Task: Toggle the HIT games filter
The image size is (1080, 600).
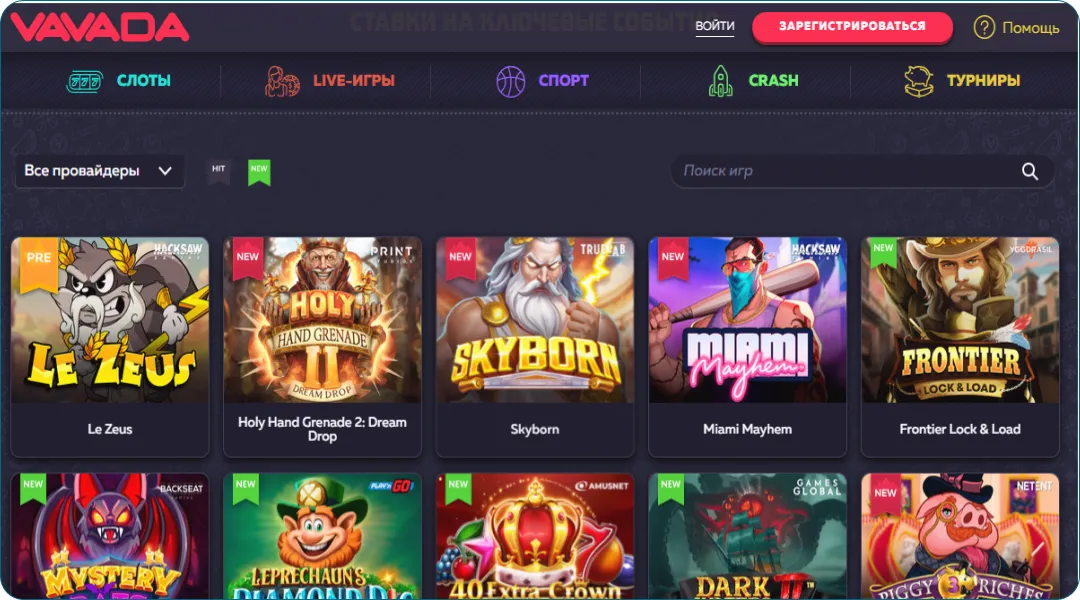Action: click(x=218, y=171)
